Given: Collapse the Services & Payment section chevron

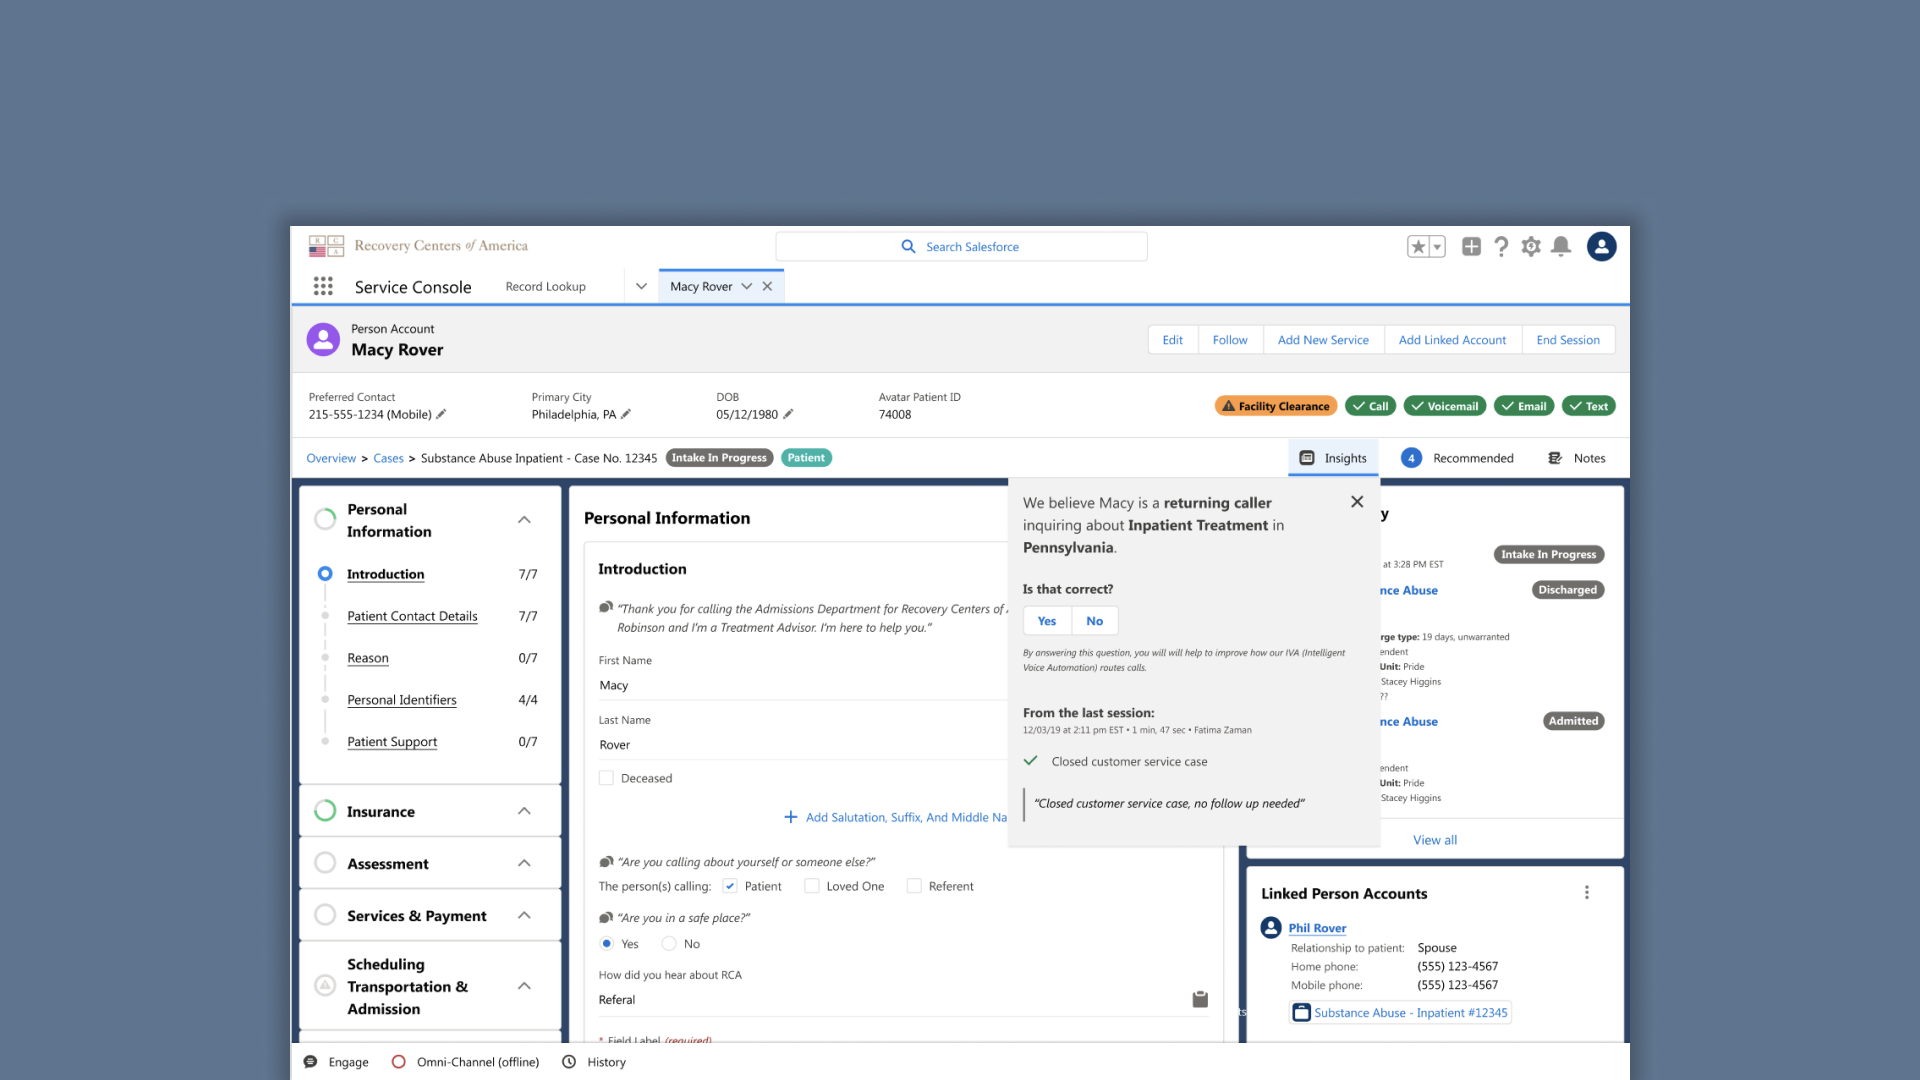Looking at the screenshot, I should click(x=524, y=915).
